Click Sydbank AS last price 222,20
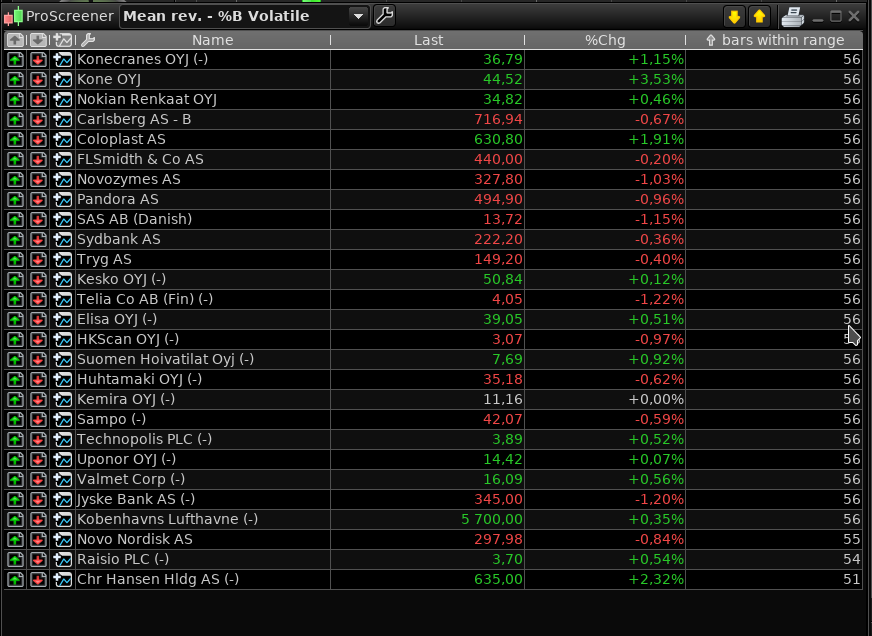 click(x=498, y=240)
